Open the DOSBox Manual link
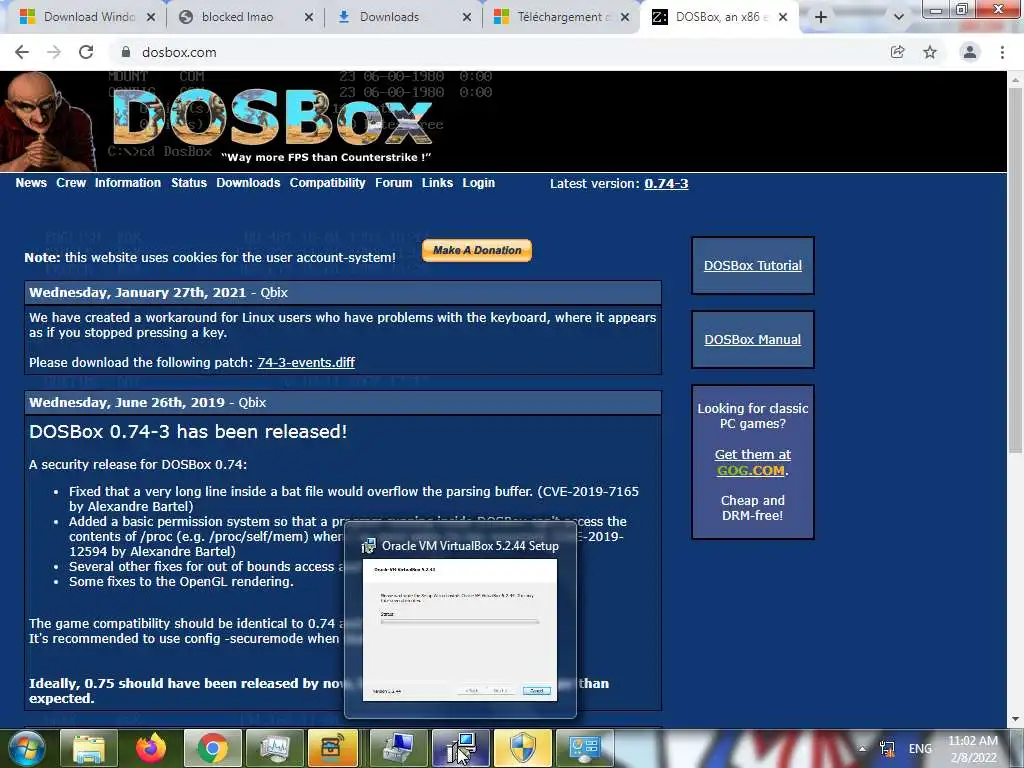 coord(752,340)
